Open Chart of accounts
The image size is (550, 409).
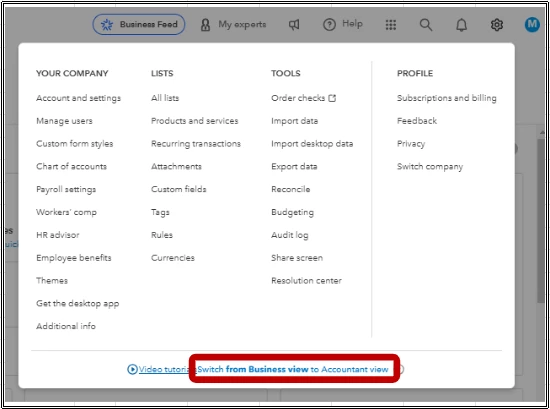pyautogui.click(x=71, y=167)
